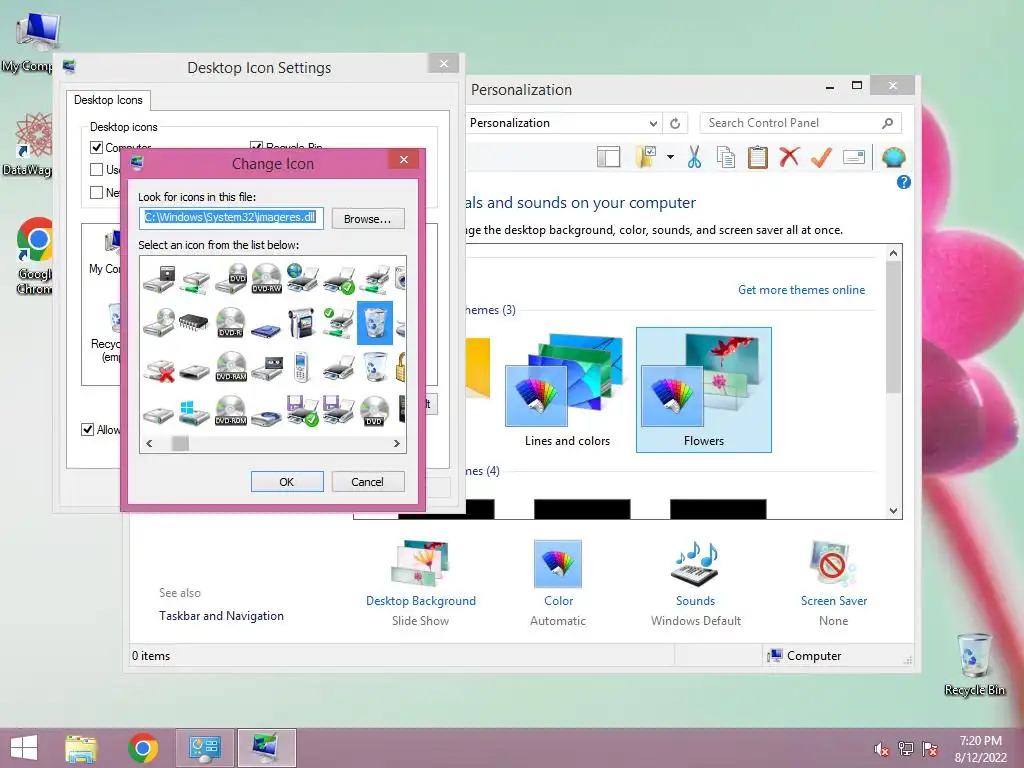Select the Desktop Icons tab
1024x768 pixels.
point(108,100)
